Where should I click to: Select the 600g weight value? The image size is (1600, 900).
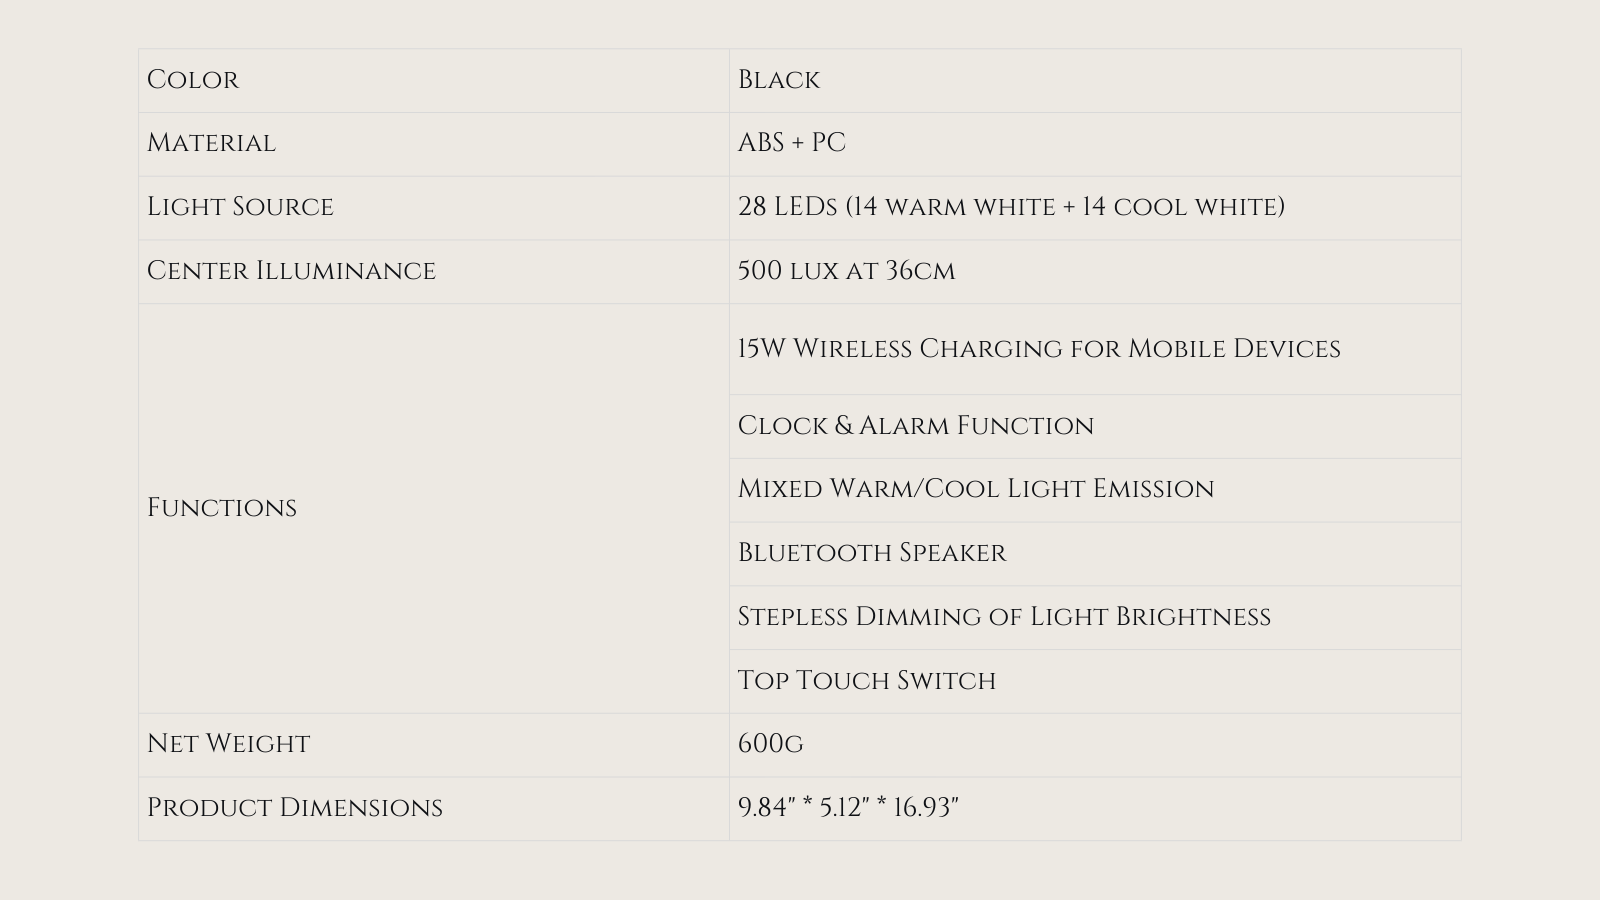pos(770,744)
